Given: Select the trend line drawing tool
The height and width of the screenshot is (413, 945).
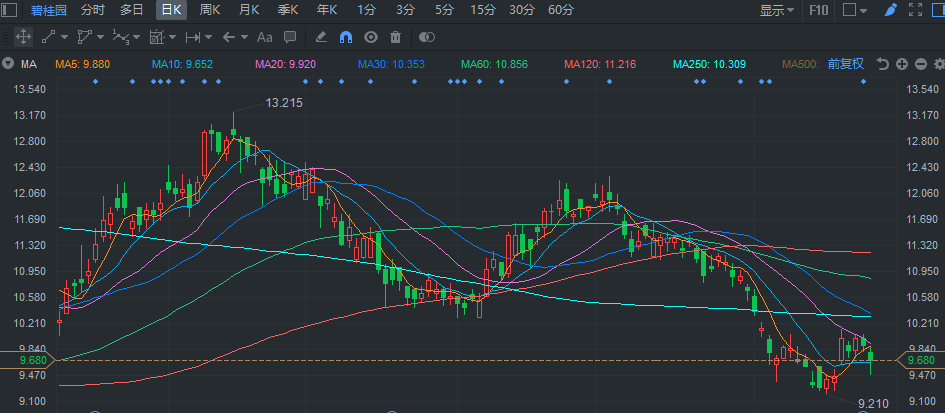Looking at the screenshot, I should [48, 37].
